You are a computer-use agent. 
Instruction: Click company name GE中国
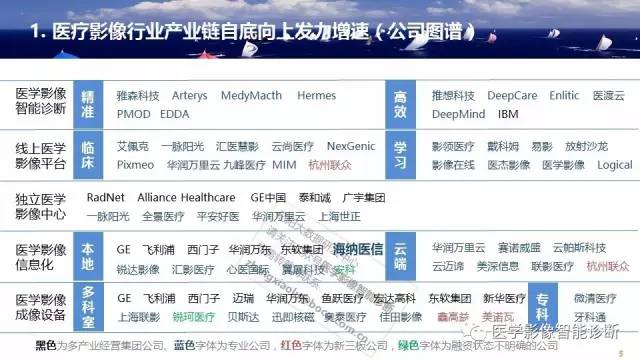click(x=268, y=198)
